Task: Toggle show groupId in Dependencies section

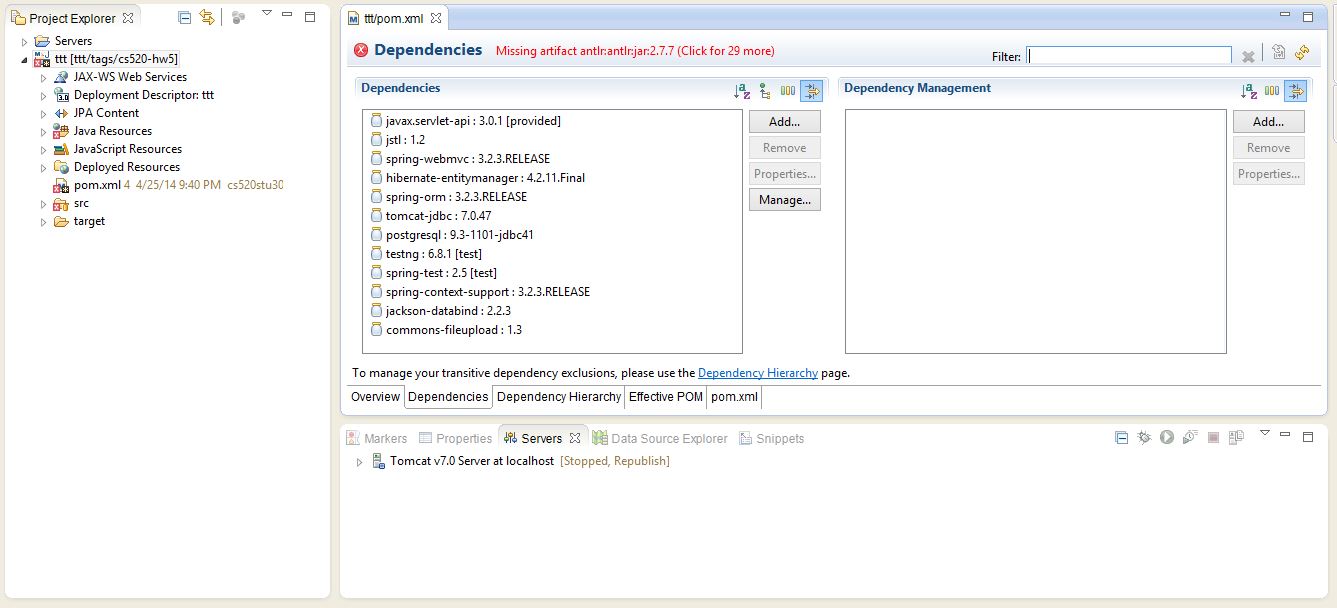Action: pyautogui.click(x=788, y=91)
